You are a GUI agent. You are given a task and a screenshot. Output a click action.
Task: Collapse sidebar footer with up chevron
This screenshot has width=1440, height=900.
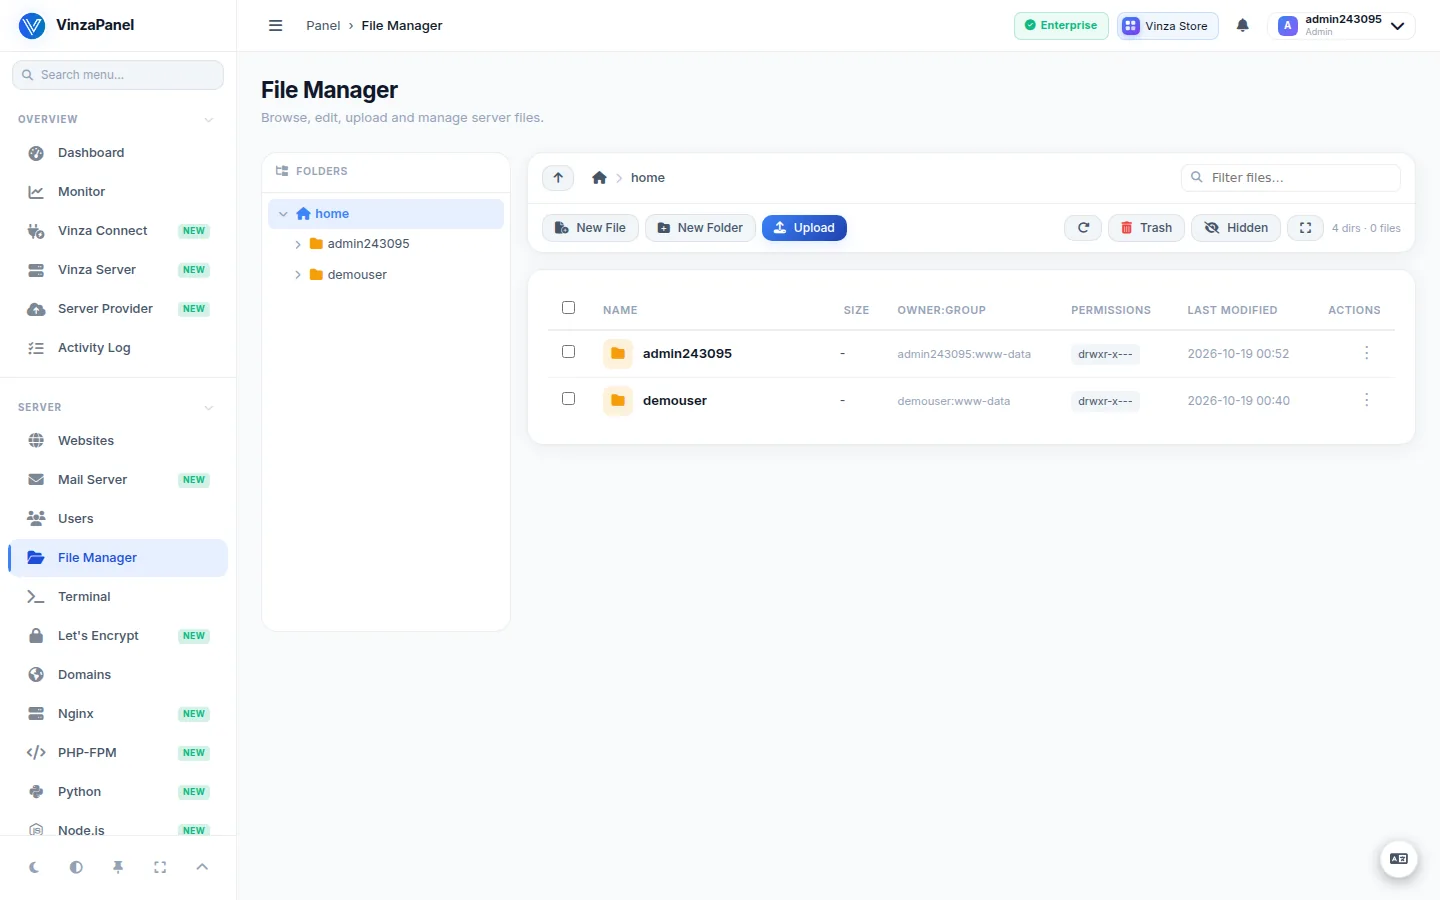[202, 868]
